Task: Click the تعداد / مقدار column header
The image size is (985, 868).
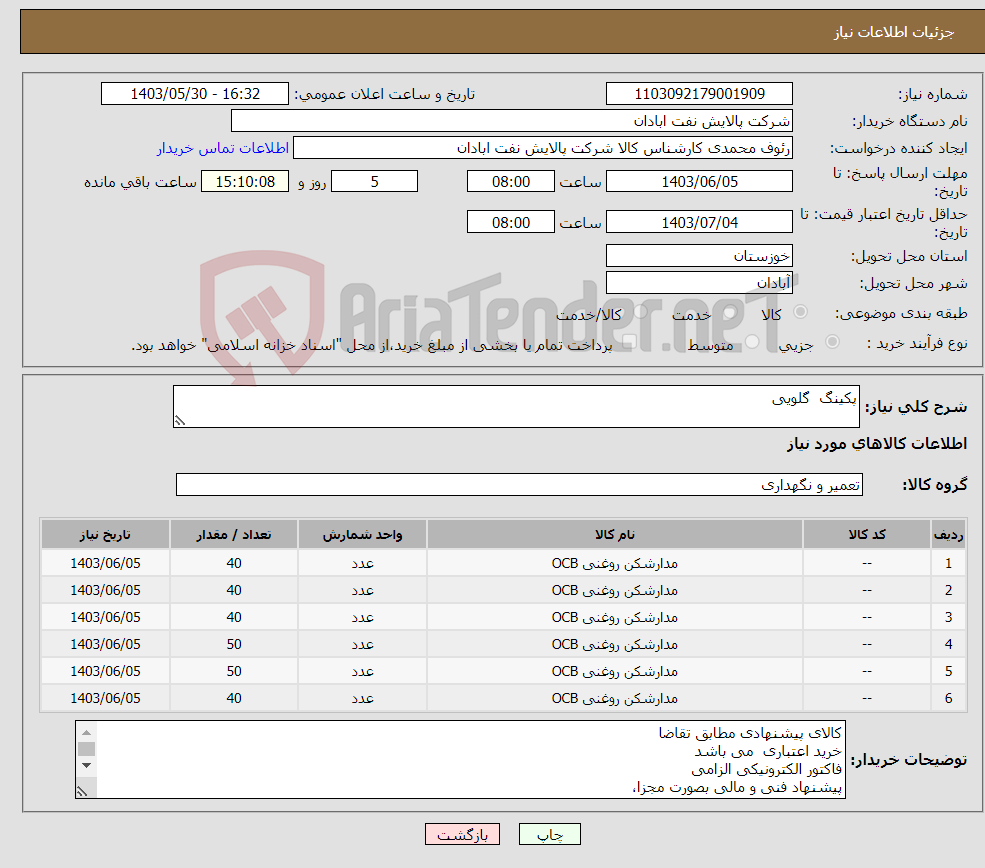Action: [234, 534]
